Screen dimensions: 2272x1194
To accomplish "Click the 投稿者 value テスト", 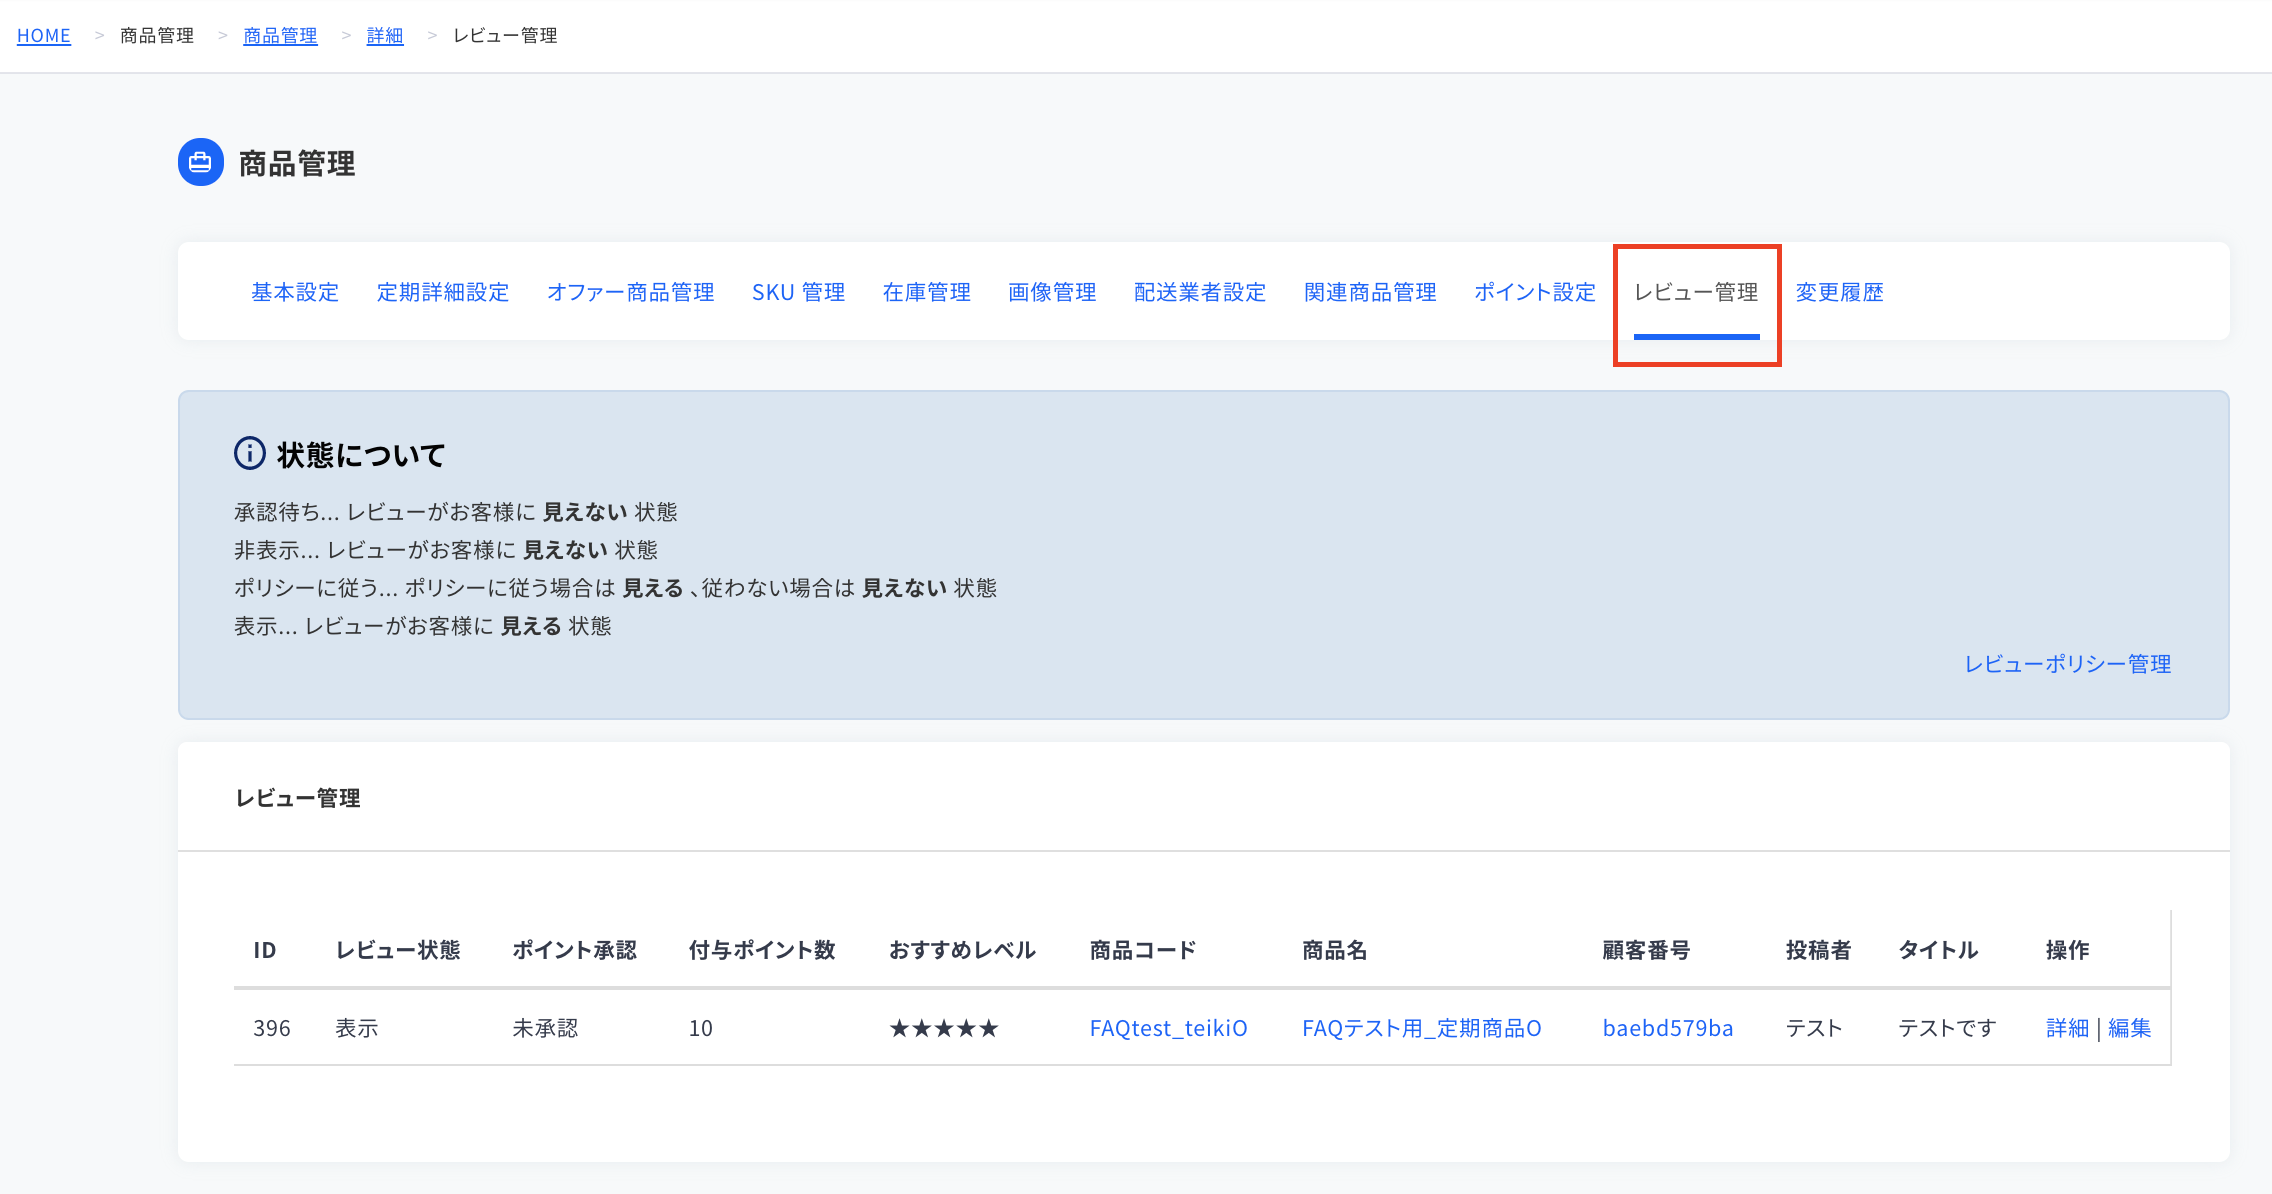I will pos(1814,1028).
